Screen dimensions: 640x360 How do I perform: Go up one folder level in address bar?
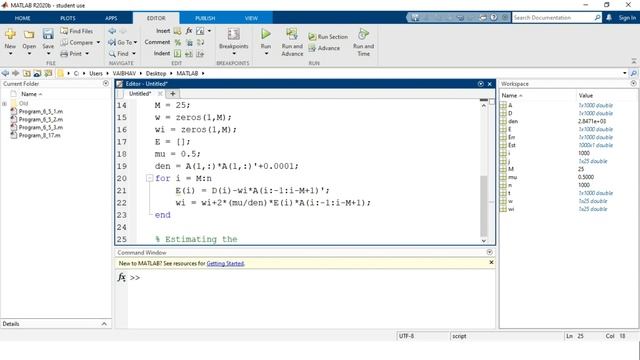pos(27,73)
